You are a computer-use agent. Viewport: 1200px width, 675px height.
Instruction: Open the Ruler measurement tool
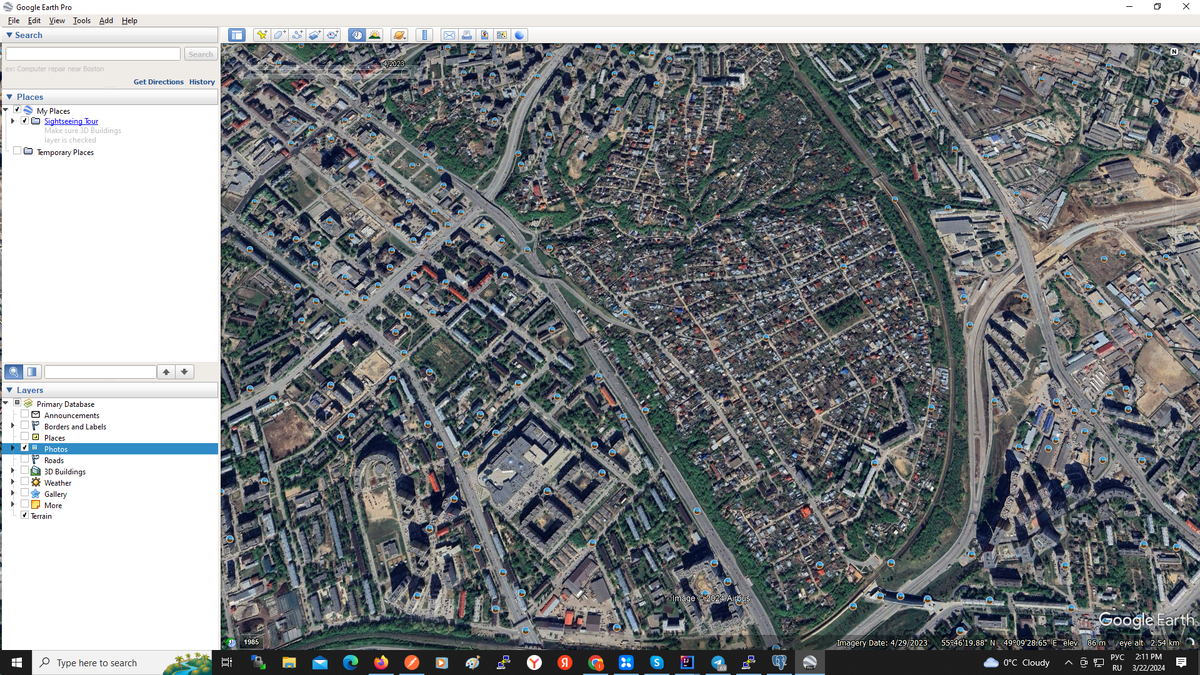point(424,35)
